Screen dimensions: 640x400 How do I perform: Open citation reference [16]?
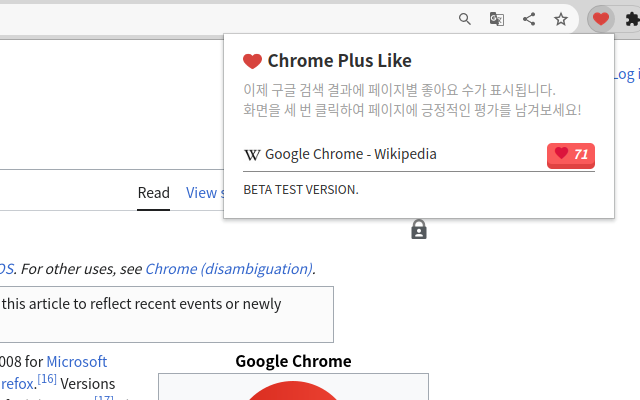click(47, 379)
